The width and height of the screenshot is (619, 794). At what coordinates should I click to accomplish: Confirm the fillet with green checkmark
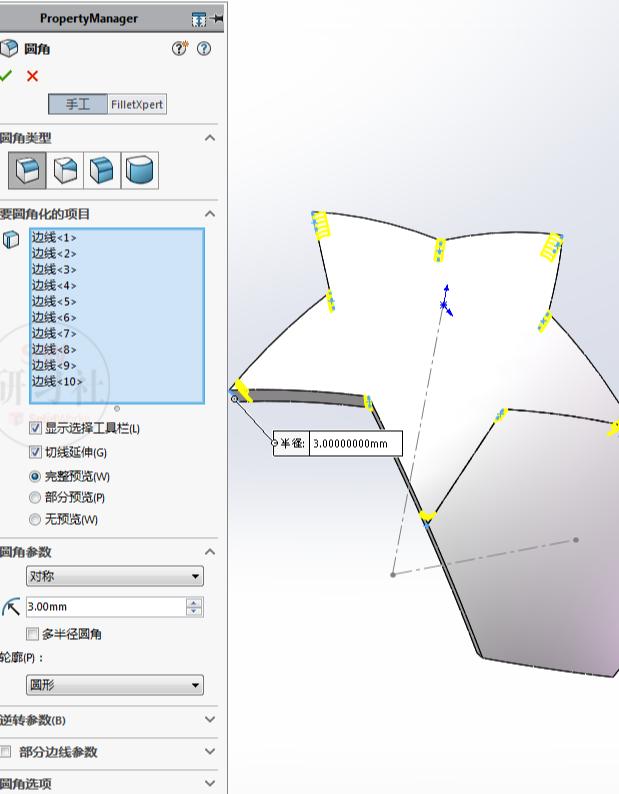click(x=6, y=76)
